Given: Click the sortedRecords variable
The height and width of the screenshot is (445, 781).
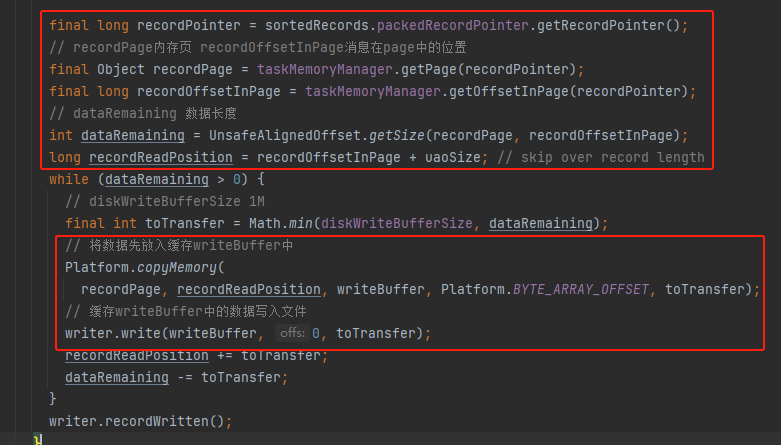Looking at the screenshot, I should pyautogui.click(x=317, y=25).
